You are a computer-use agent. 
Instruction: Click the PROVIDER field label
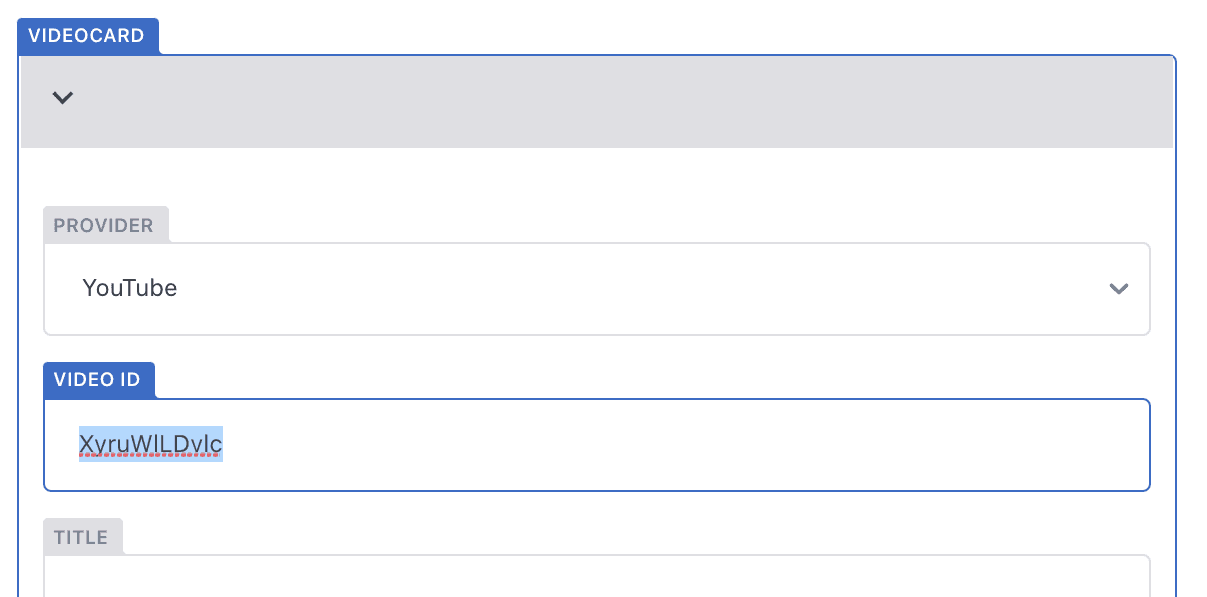104,225
